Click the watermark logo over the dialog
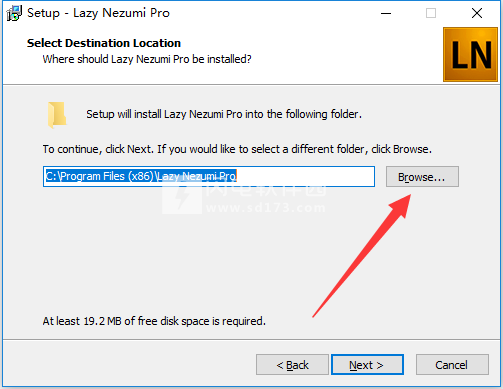503x389 pixels. click(182, 196)
